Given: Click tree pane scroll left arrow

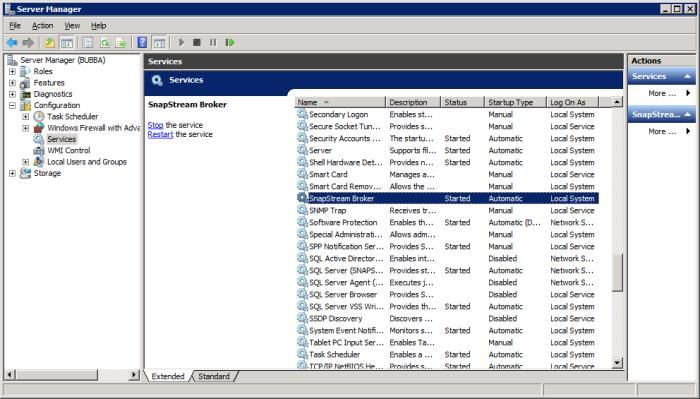Looking at the screenshot, I should tap(10, 375).
